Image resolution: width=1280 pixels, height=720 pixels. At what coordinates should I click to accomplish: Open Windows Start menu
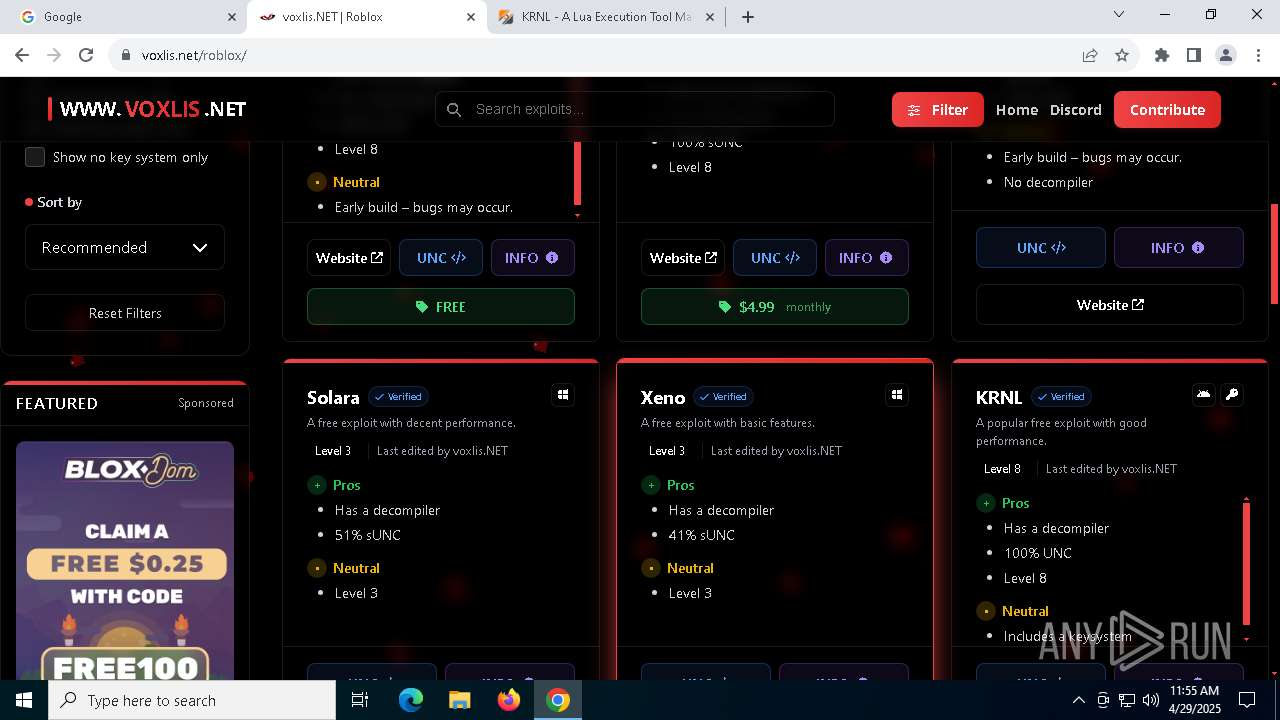[24, 700]
